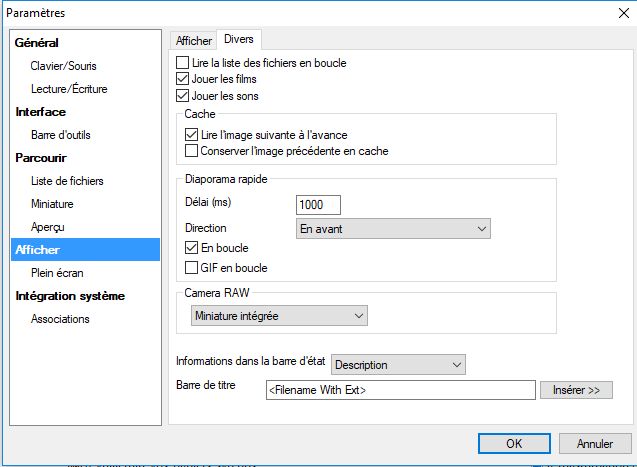Disable 'Lire l'image suivante à l'avance'

coord(192,134)
